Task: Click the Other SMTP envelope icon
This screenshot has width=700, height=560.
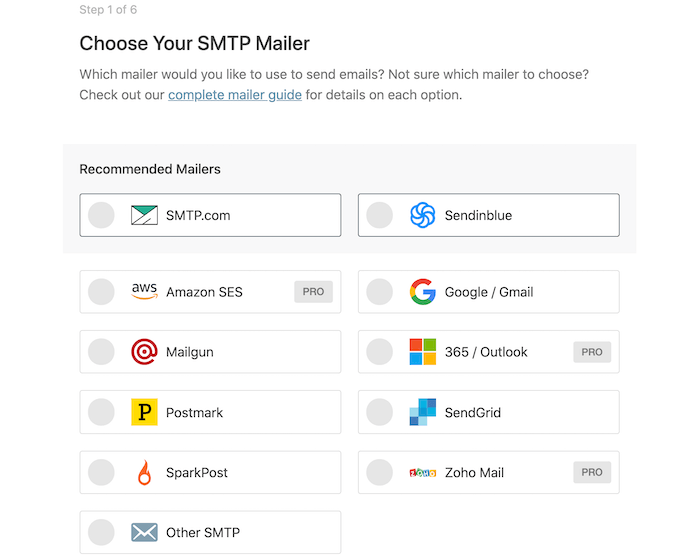Action: 144,532
